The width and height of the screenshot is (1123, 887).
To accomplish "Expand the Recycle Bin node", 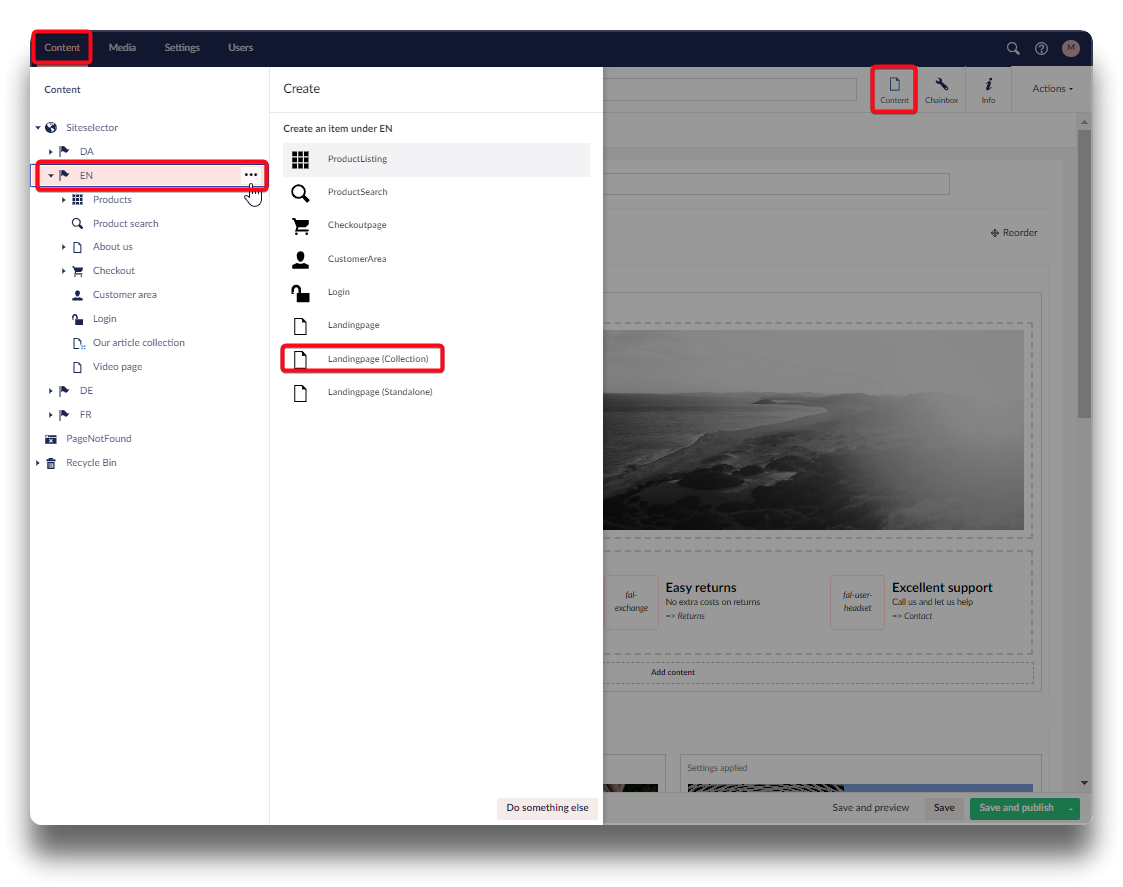I will click(x=38, y=463).
